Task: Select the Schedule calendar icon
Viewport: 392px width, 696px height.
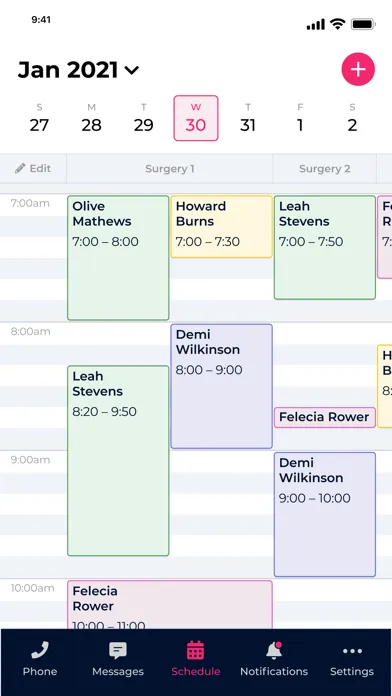Action: pos(195,650)
